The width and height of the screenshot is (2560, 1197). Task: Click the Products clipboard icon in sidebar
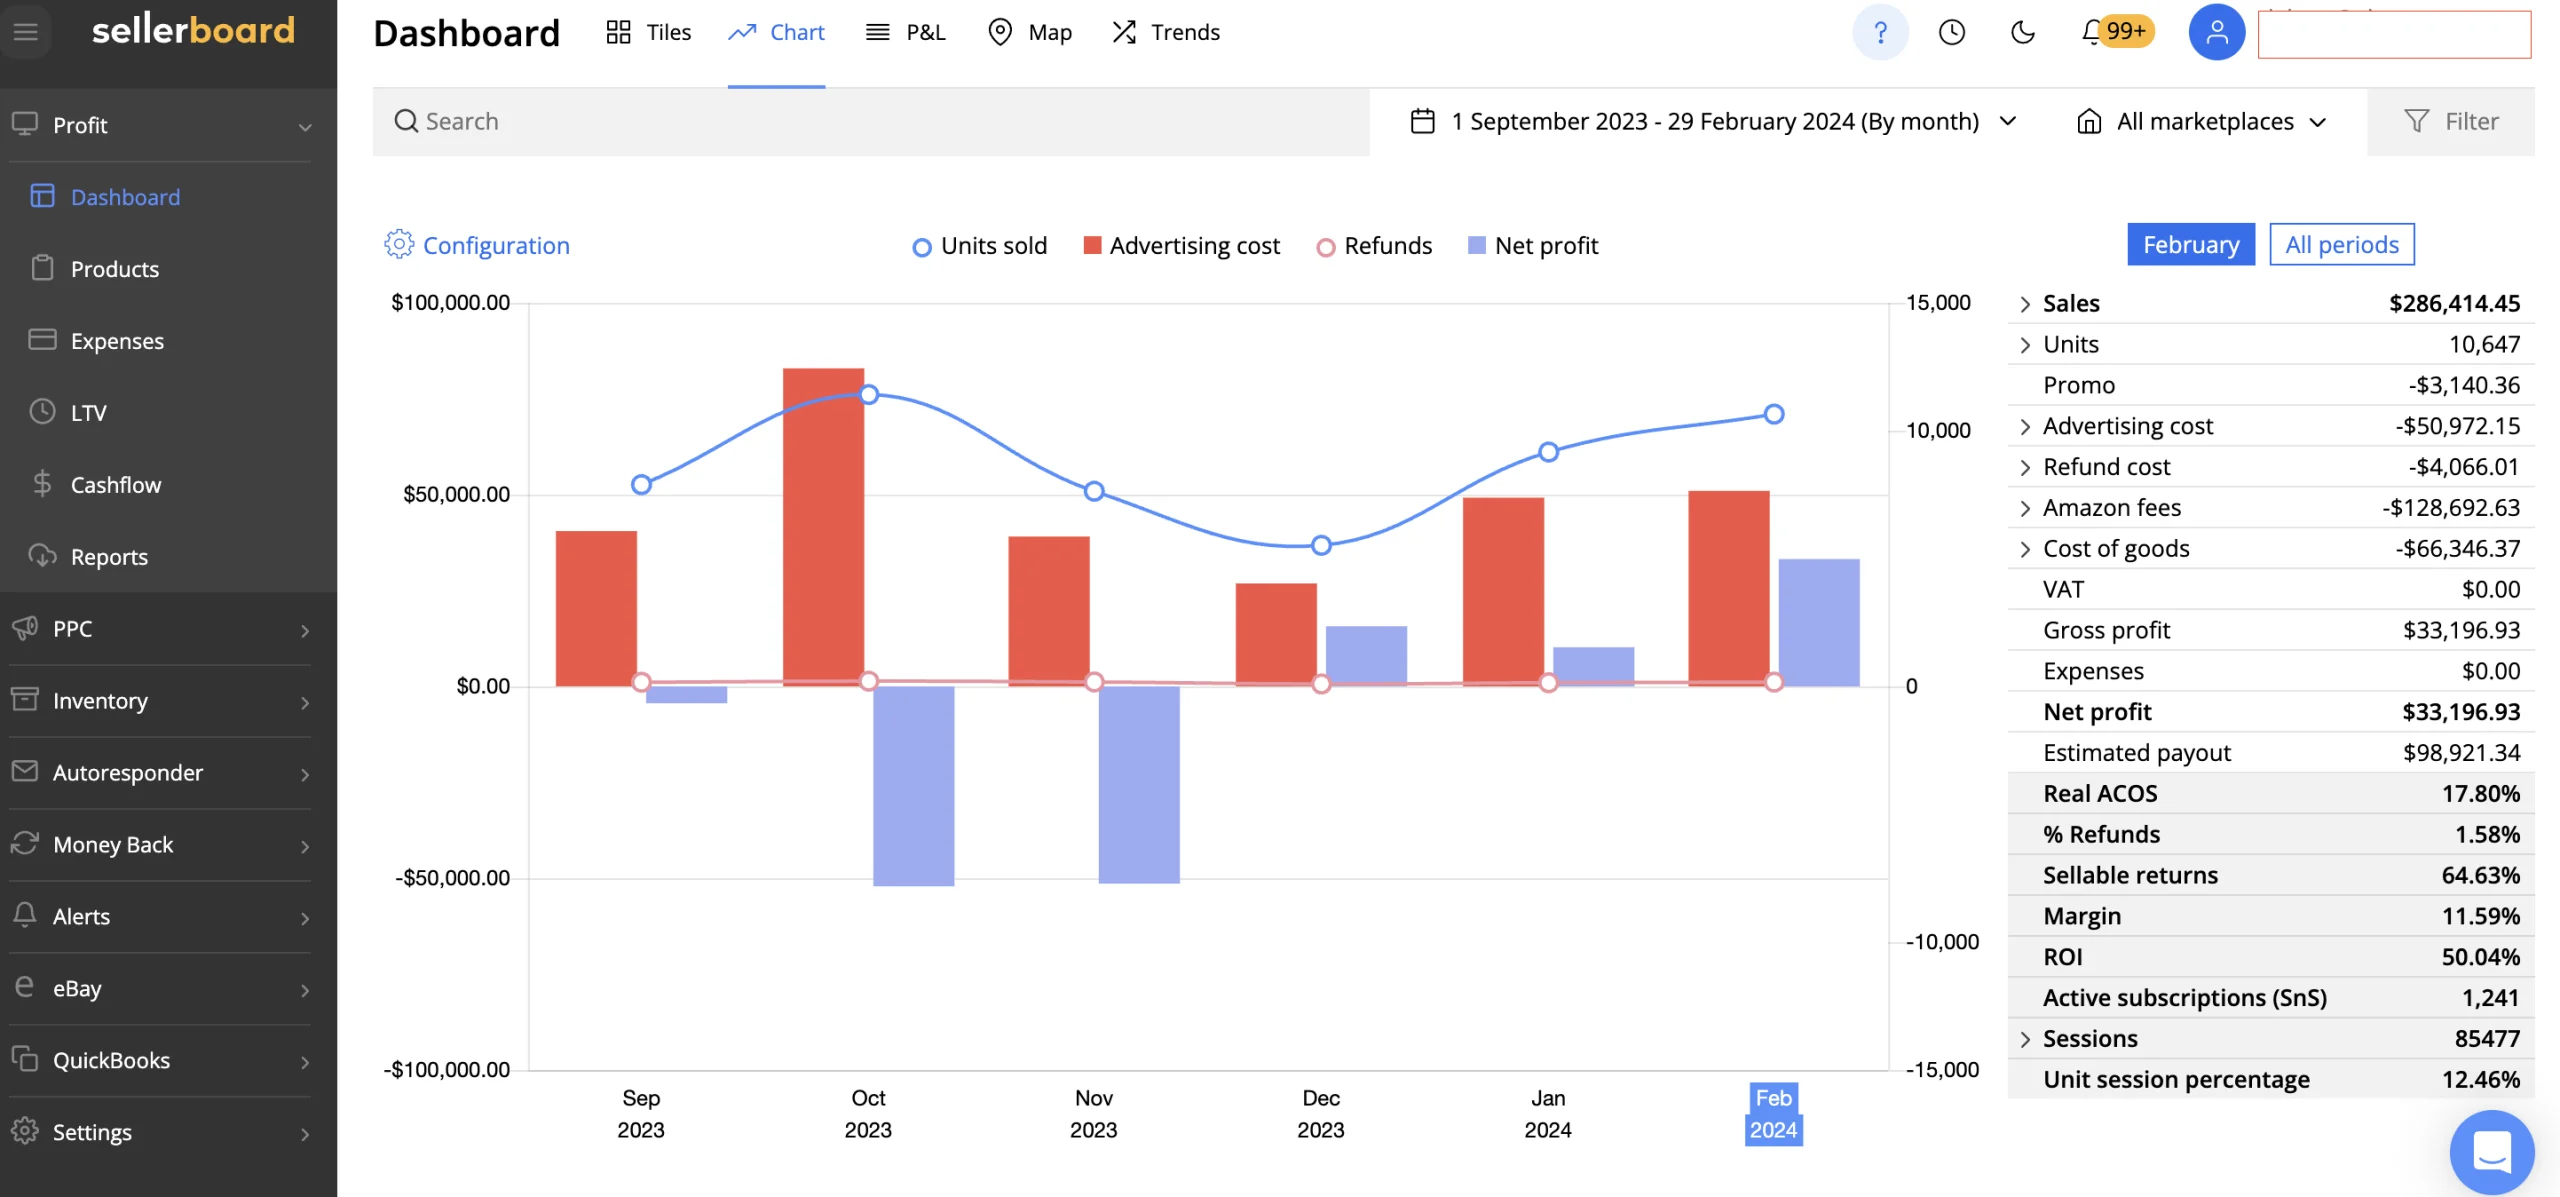(42, 268)
